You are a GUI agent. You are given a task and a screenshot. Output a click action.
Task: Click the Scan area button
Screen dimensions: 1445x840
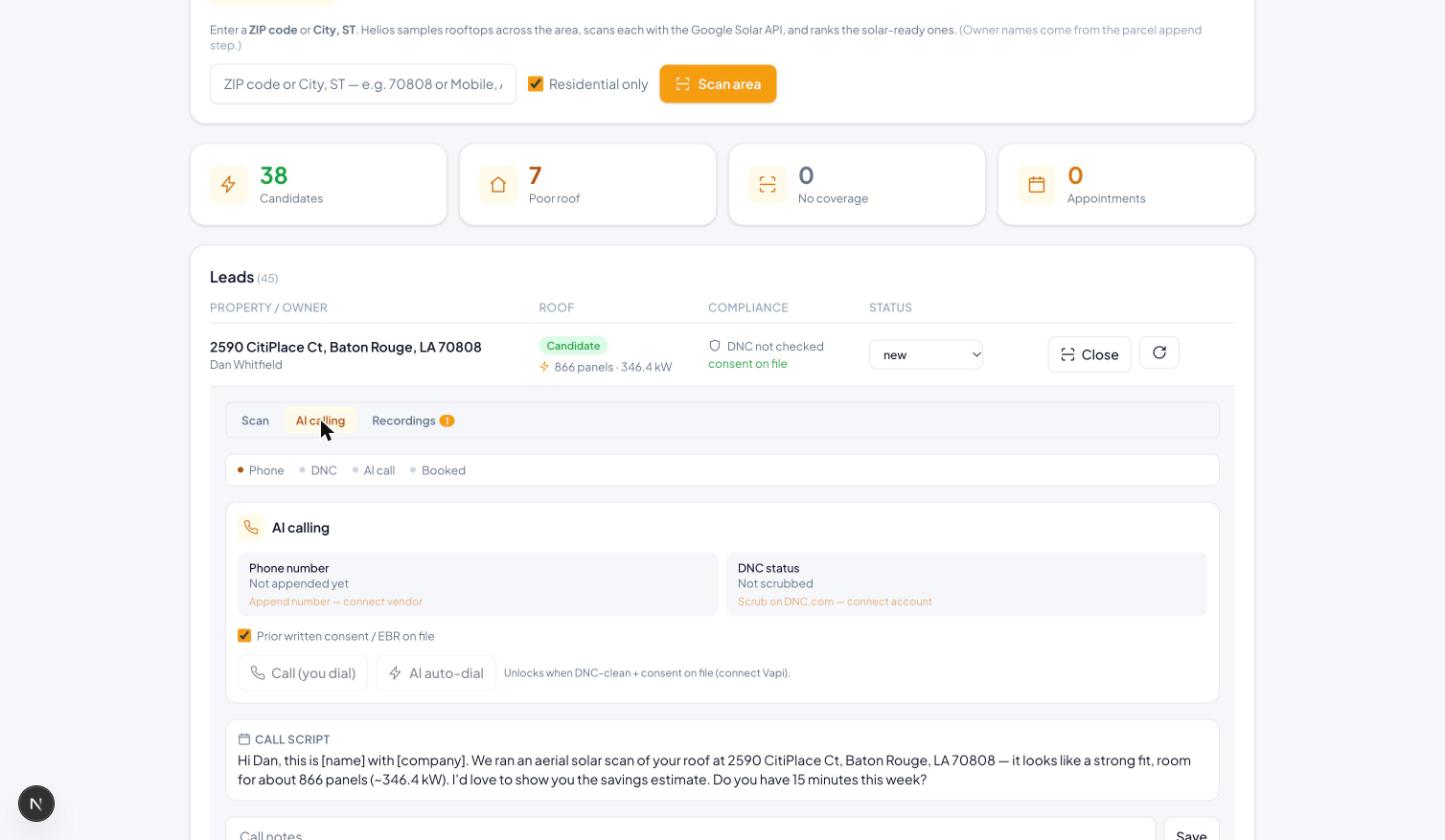point(718,84)
